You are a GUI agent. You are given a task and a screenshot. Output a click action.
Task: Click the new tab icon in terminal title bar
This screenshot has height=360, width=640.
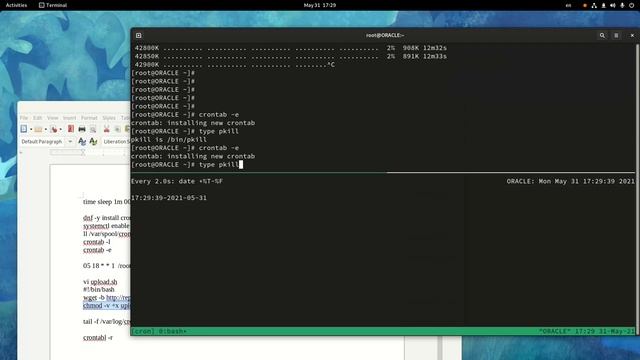coord(139,36)
